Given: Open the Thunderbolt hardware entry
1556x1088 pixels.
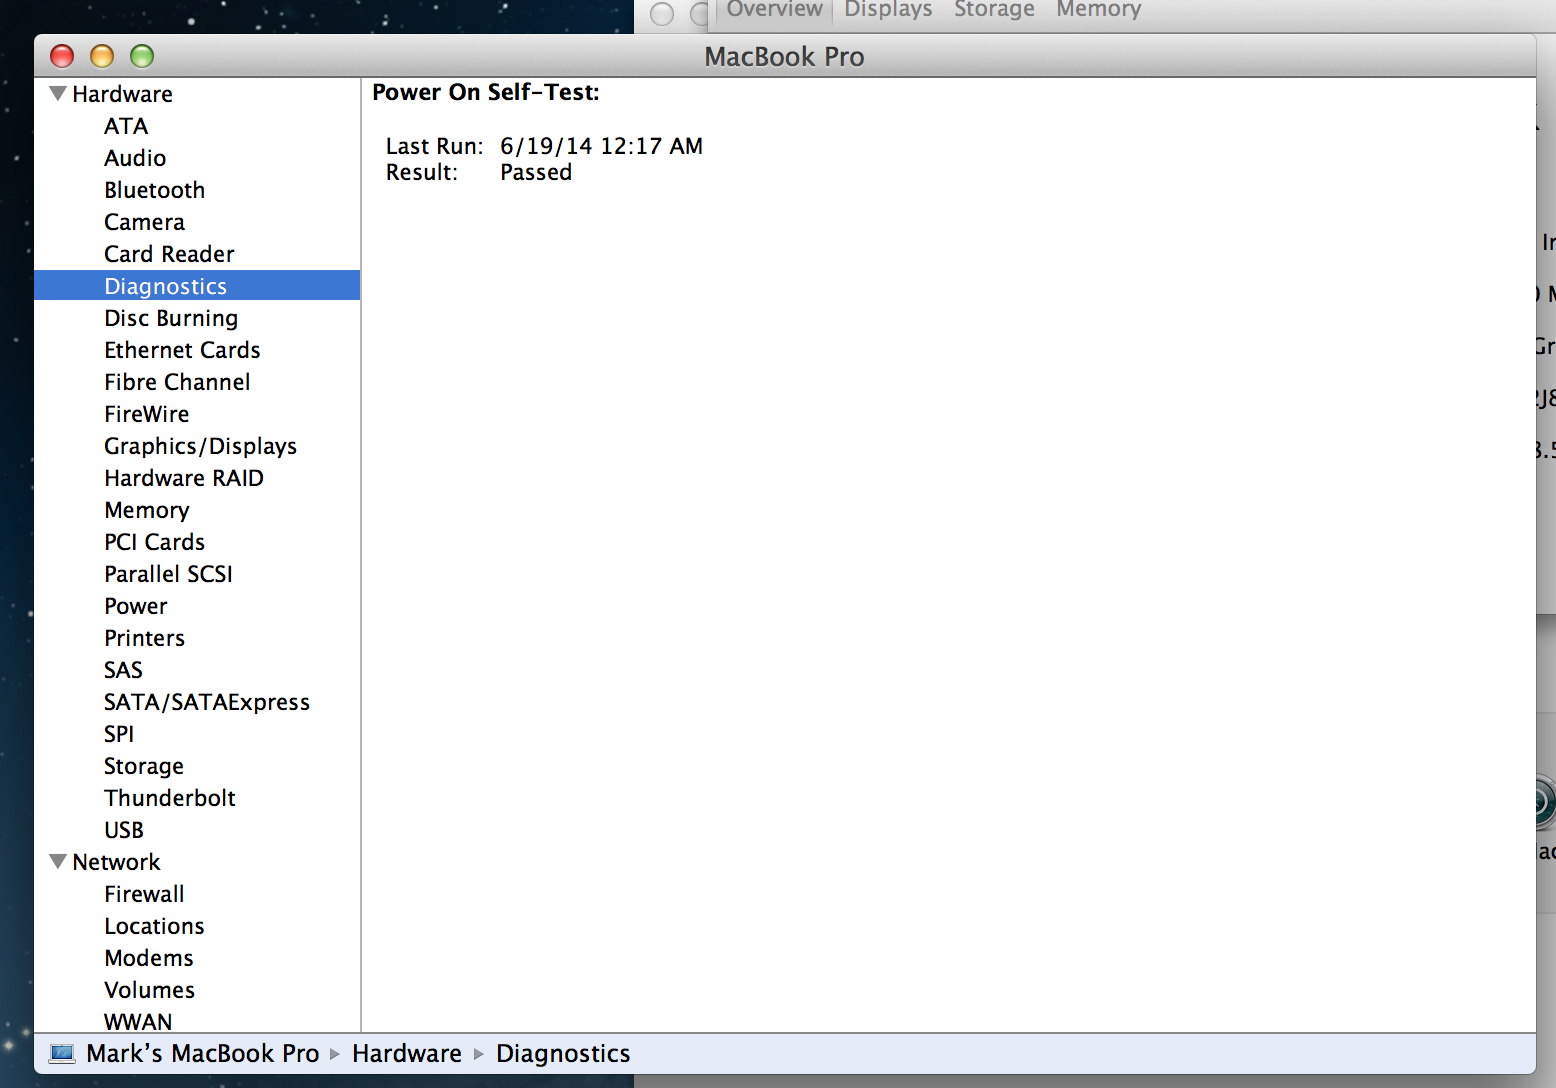Looking at the screenshot, I should pyautogui.click(x=169, y=798).
